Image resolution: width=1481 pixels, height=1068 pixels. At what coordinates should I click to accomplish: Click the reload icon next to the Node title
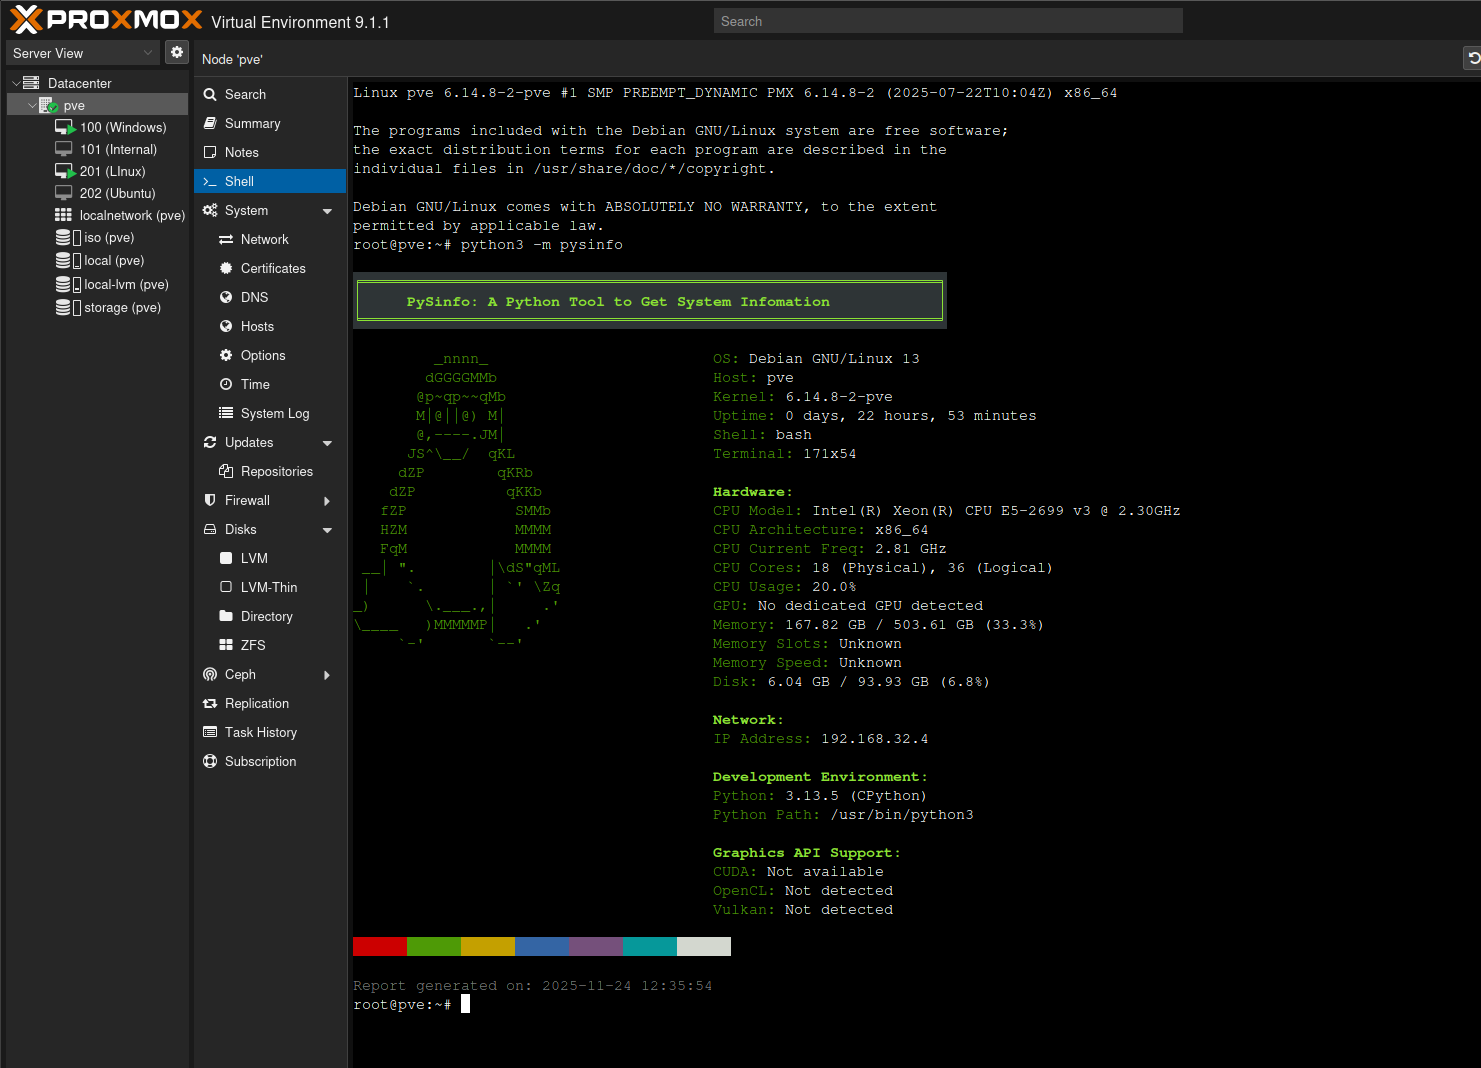pyautogui.click(x=1473, y=59)
